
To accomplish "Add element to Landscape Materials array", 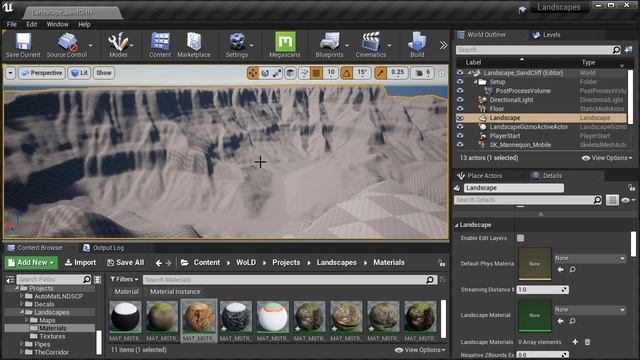I will click(575, 342).
